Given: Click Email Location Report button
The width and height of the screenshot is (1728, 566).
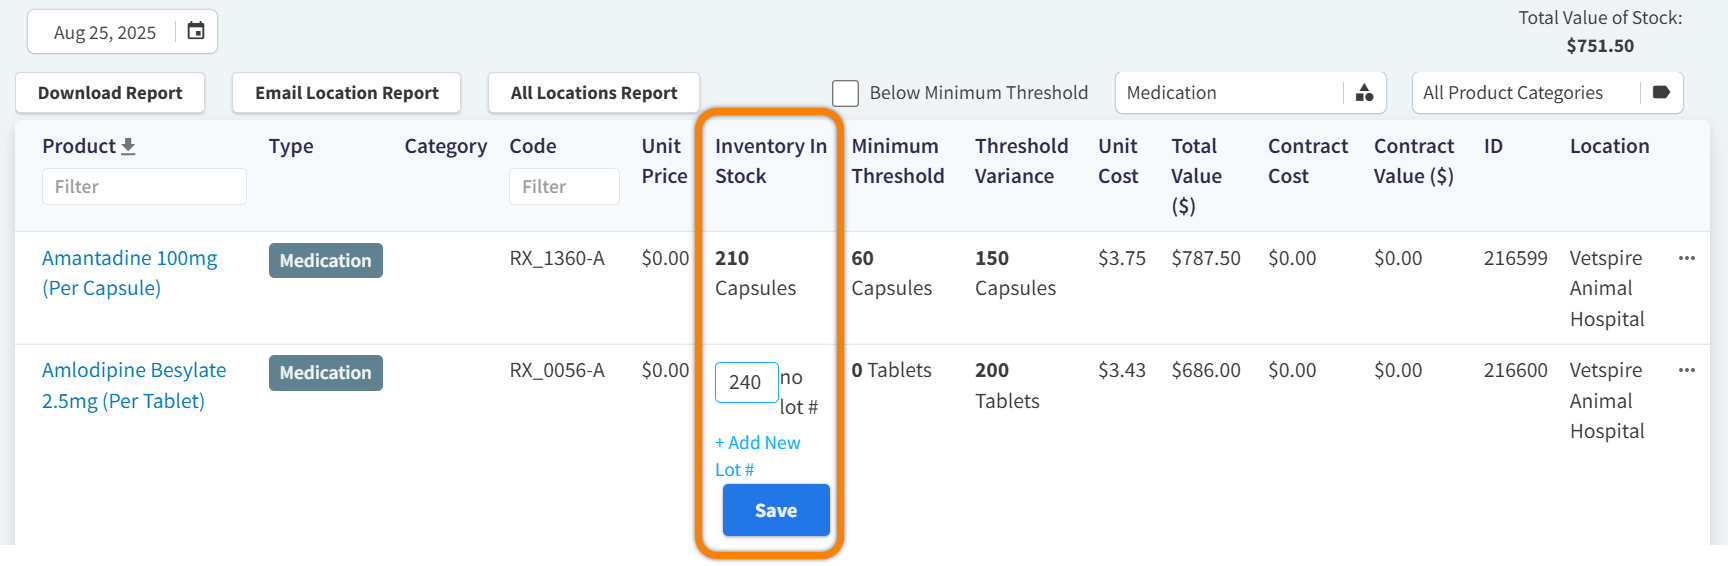Looking at the screenshot, I should [346, 93].
